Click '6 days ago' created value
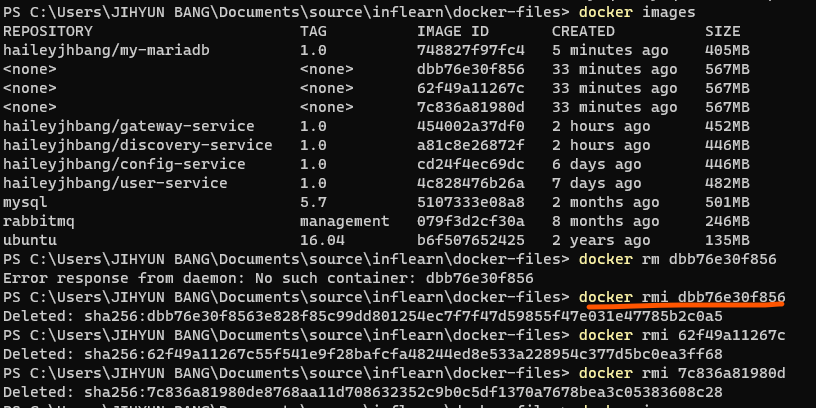This screenshot has width=816, height=408. (x=596, y=164)
